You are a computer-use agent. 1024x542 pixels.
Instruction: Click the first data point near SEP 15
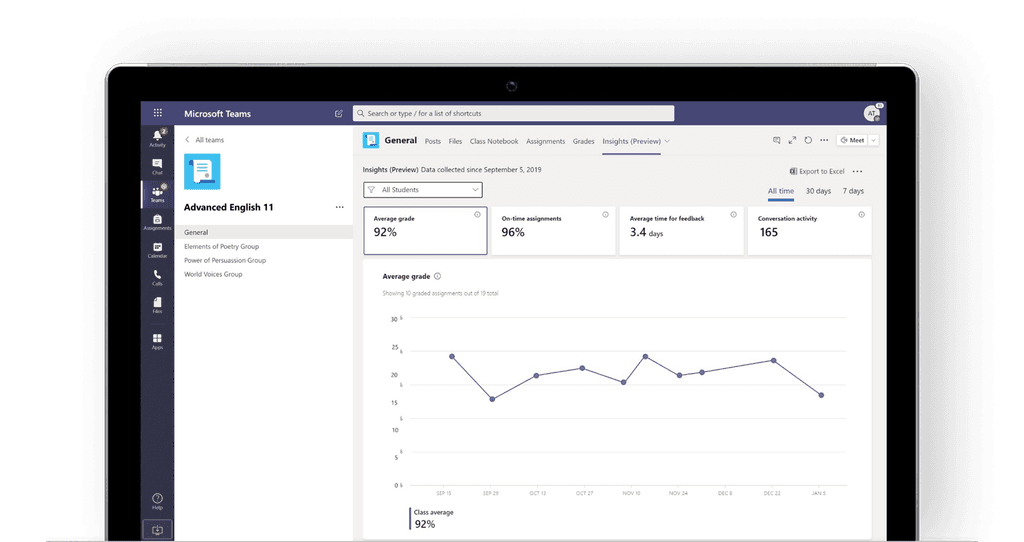coord(452,357)
